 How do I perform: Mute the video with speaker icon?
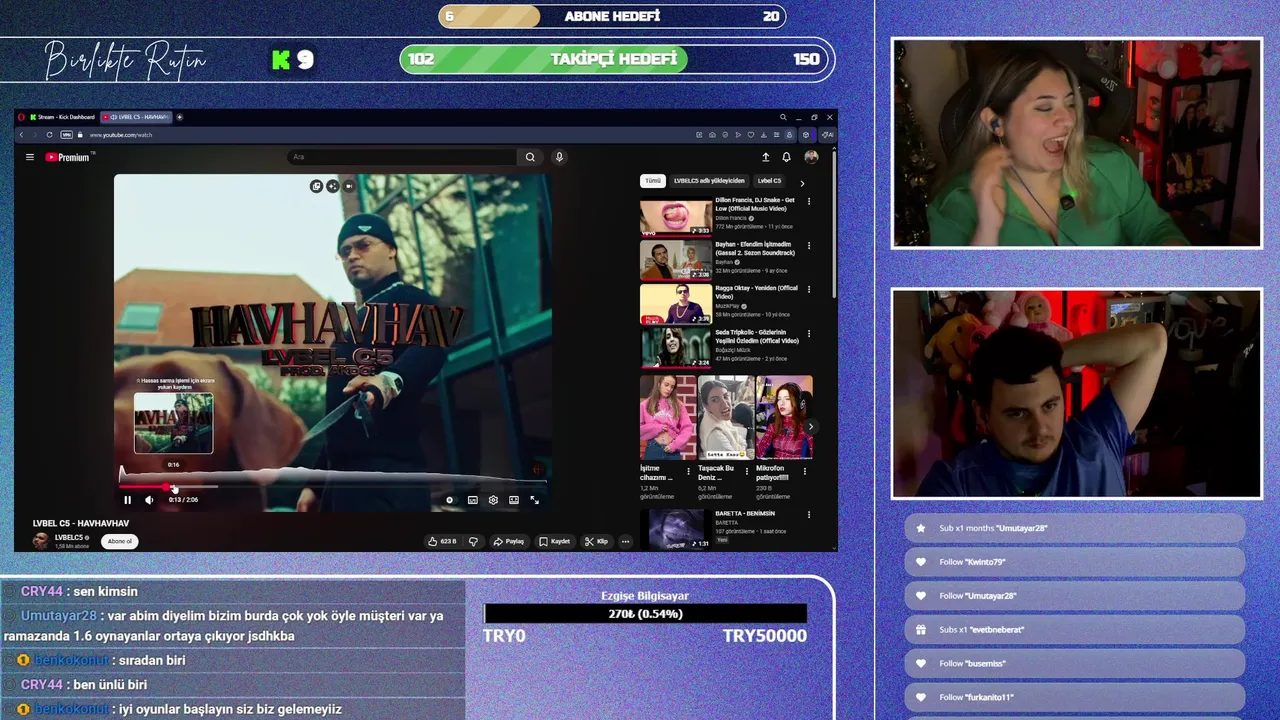[x=149, y=500]
